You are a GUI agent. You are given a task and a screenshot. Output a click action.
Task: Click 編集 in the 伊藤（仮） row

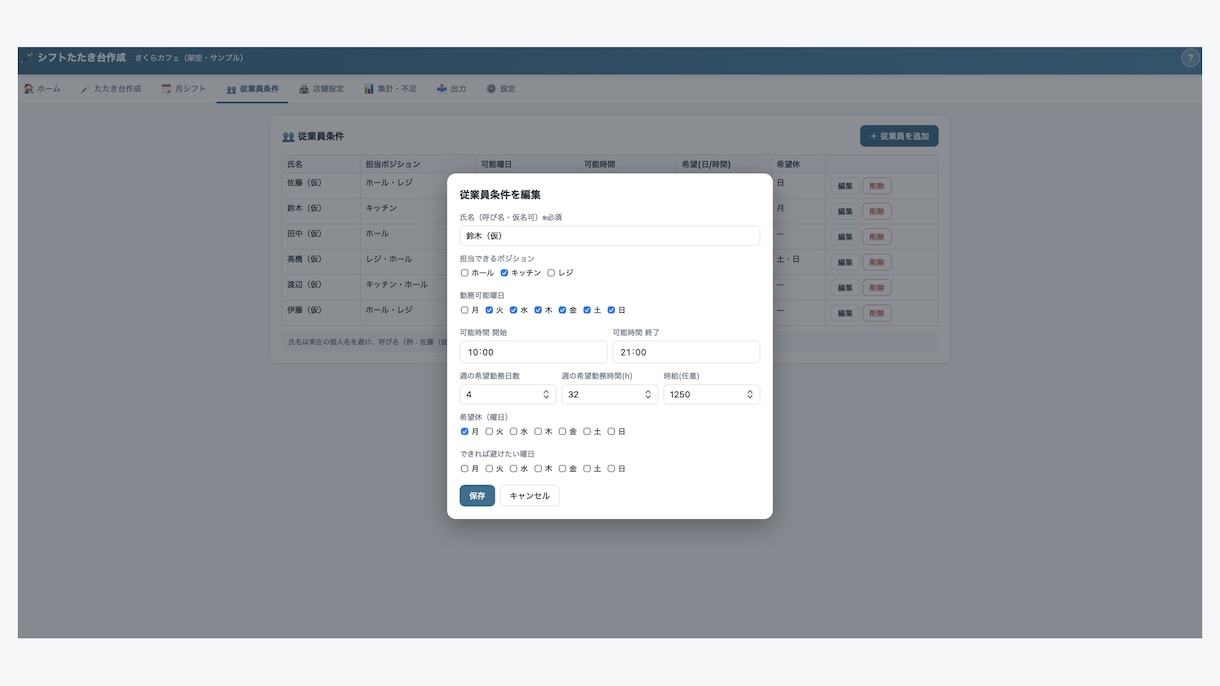click(x=845, y=313)
